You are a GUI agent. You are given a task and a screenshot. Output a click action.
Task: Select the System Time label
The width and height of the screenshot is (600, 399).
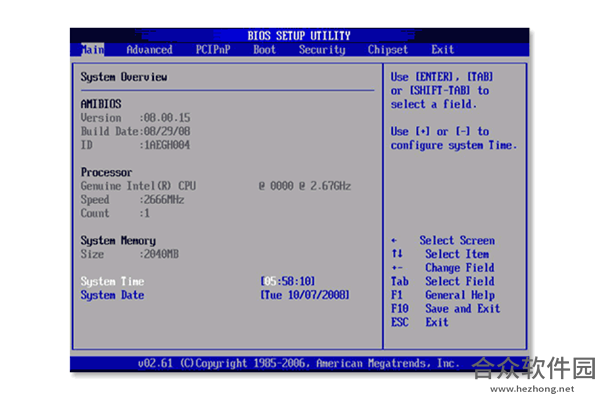[x=112, y=282]
